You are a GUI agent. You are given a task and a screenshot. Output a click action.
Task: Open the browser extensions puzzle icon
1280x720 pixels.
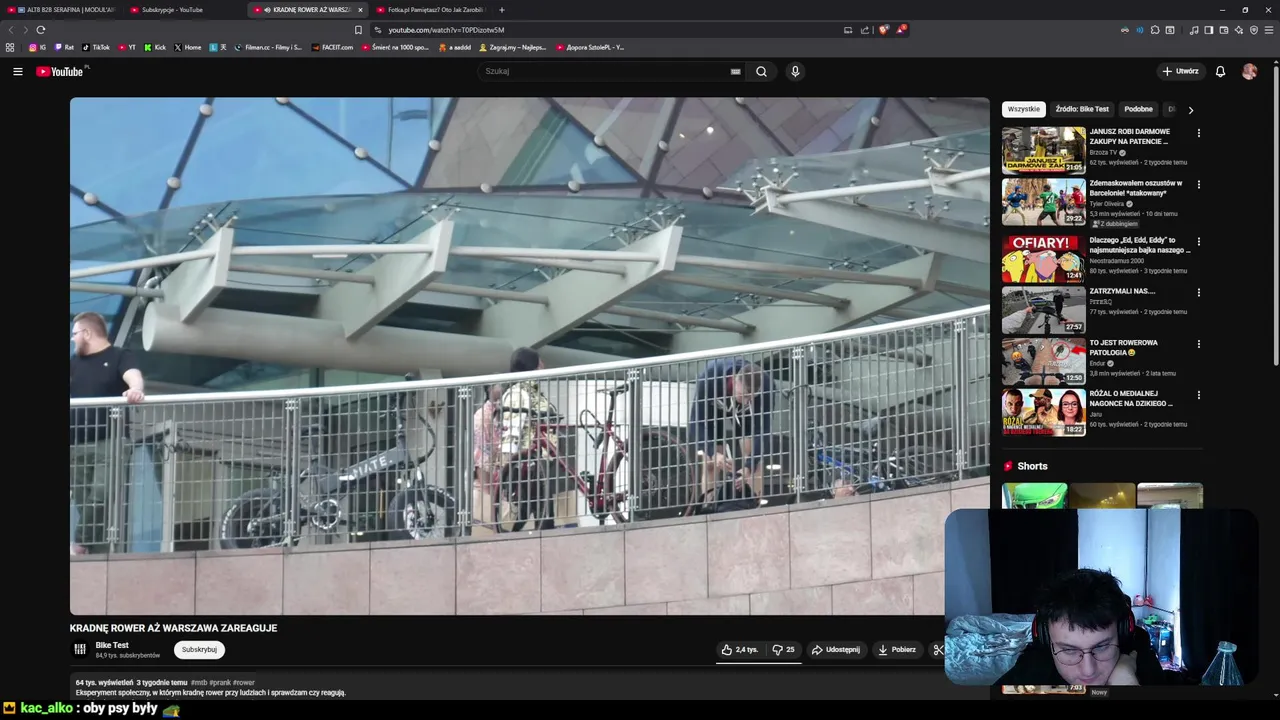click(x=1155, y=30)
